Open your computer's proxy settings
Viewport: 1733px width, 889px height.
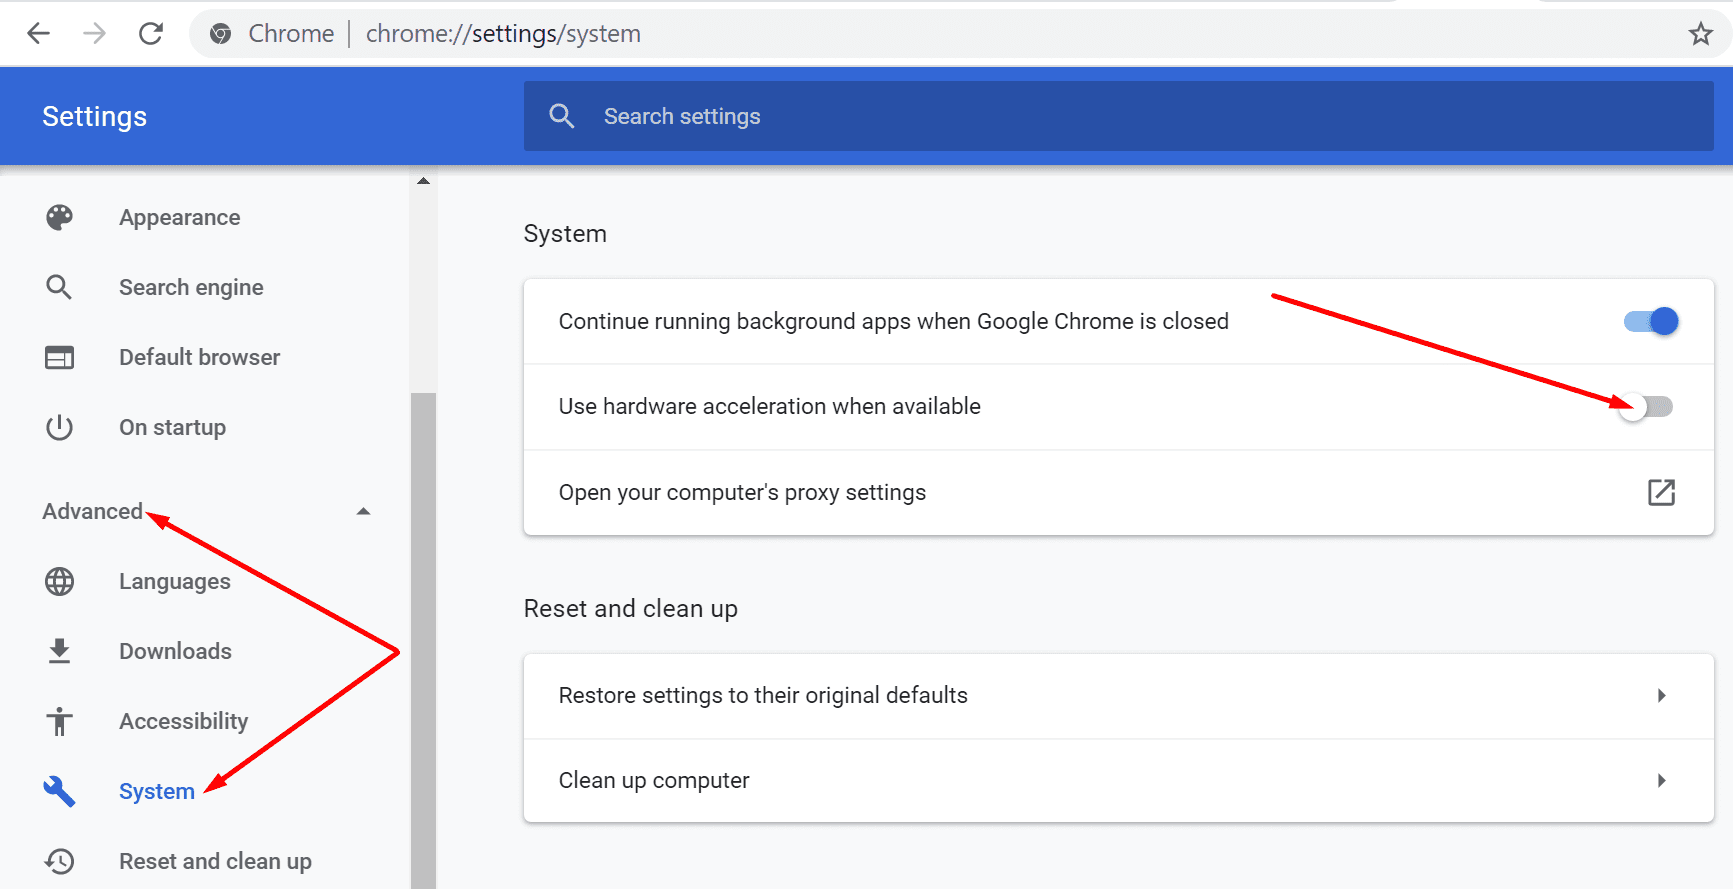pyautogui.click(x=1118, y=492)
